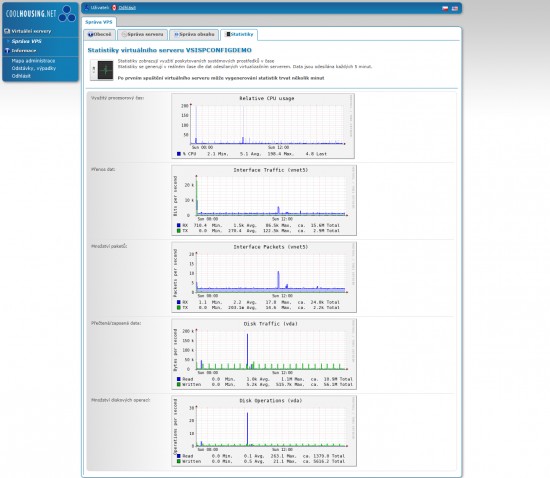The image size is (550, 478).
Task: Click the statistics monitor thumbnail icon
Action: 102,70
